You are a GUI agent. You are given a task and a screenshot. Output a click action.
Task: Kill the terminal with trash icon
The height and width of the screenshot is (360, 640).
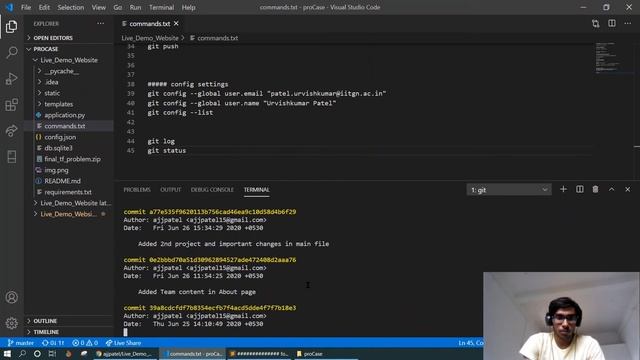pos(596,189)
